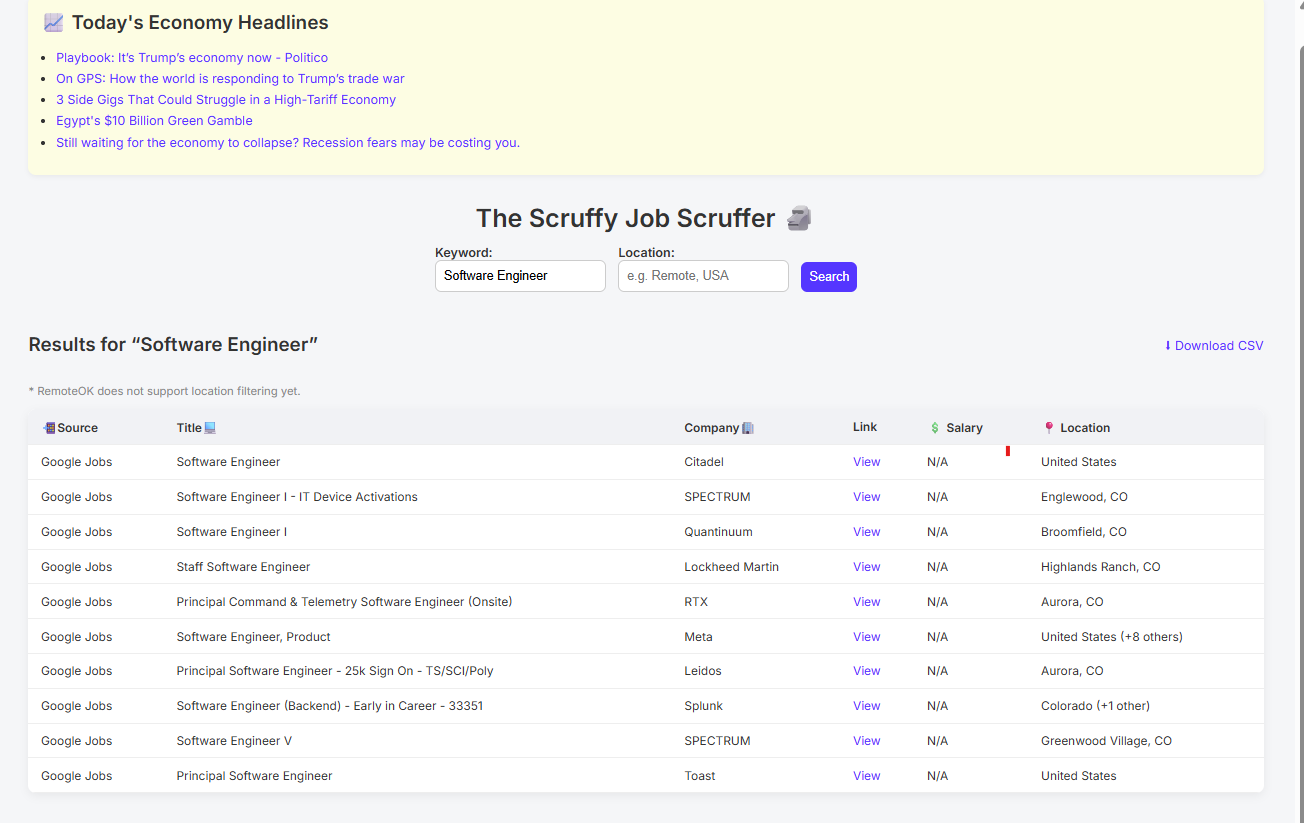Click into the Location input field

pyautogui.click(x=703, y=276)
